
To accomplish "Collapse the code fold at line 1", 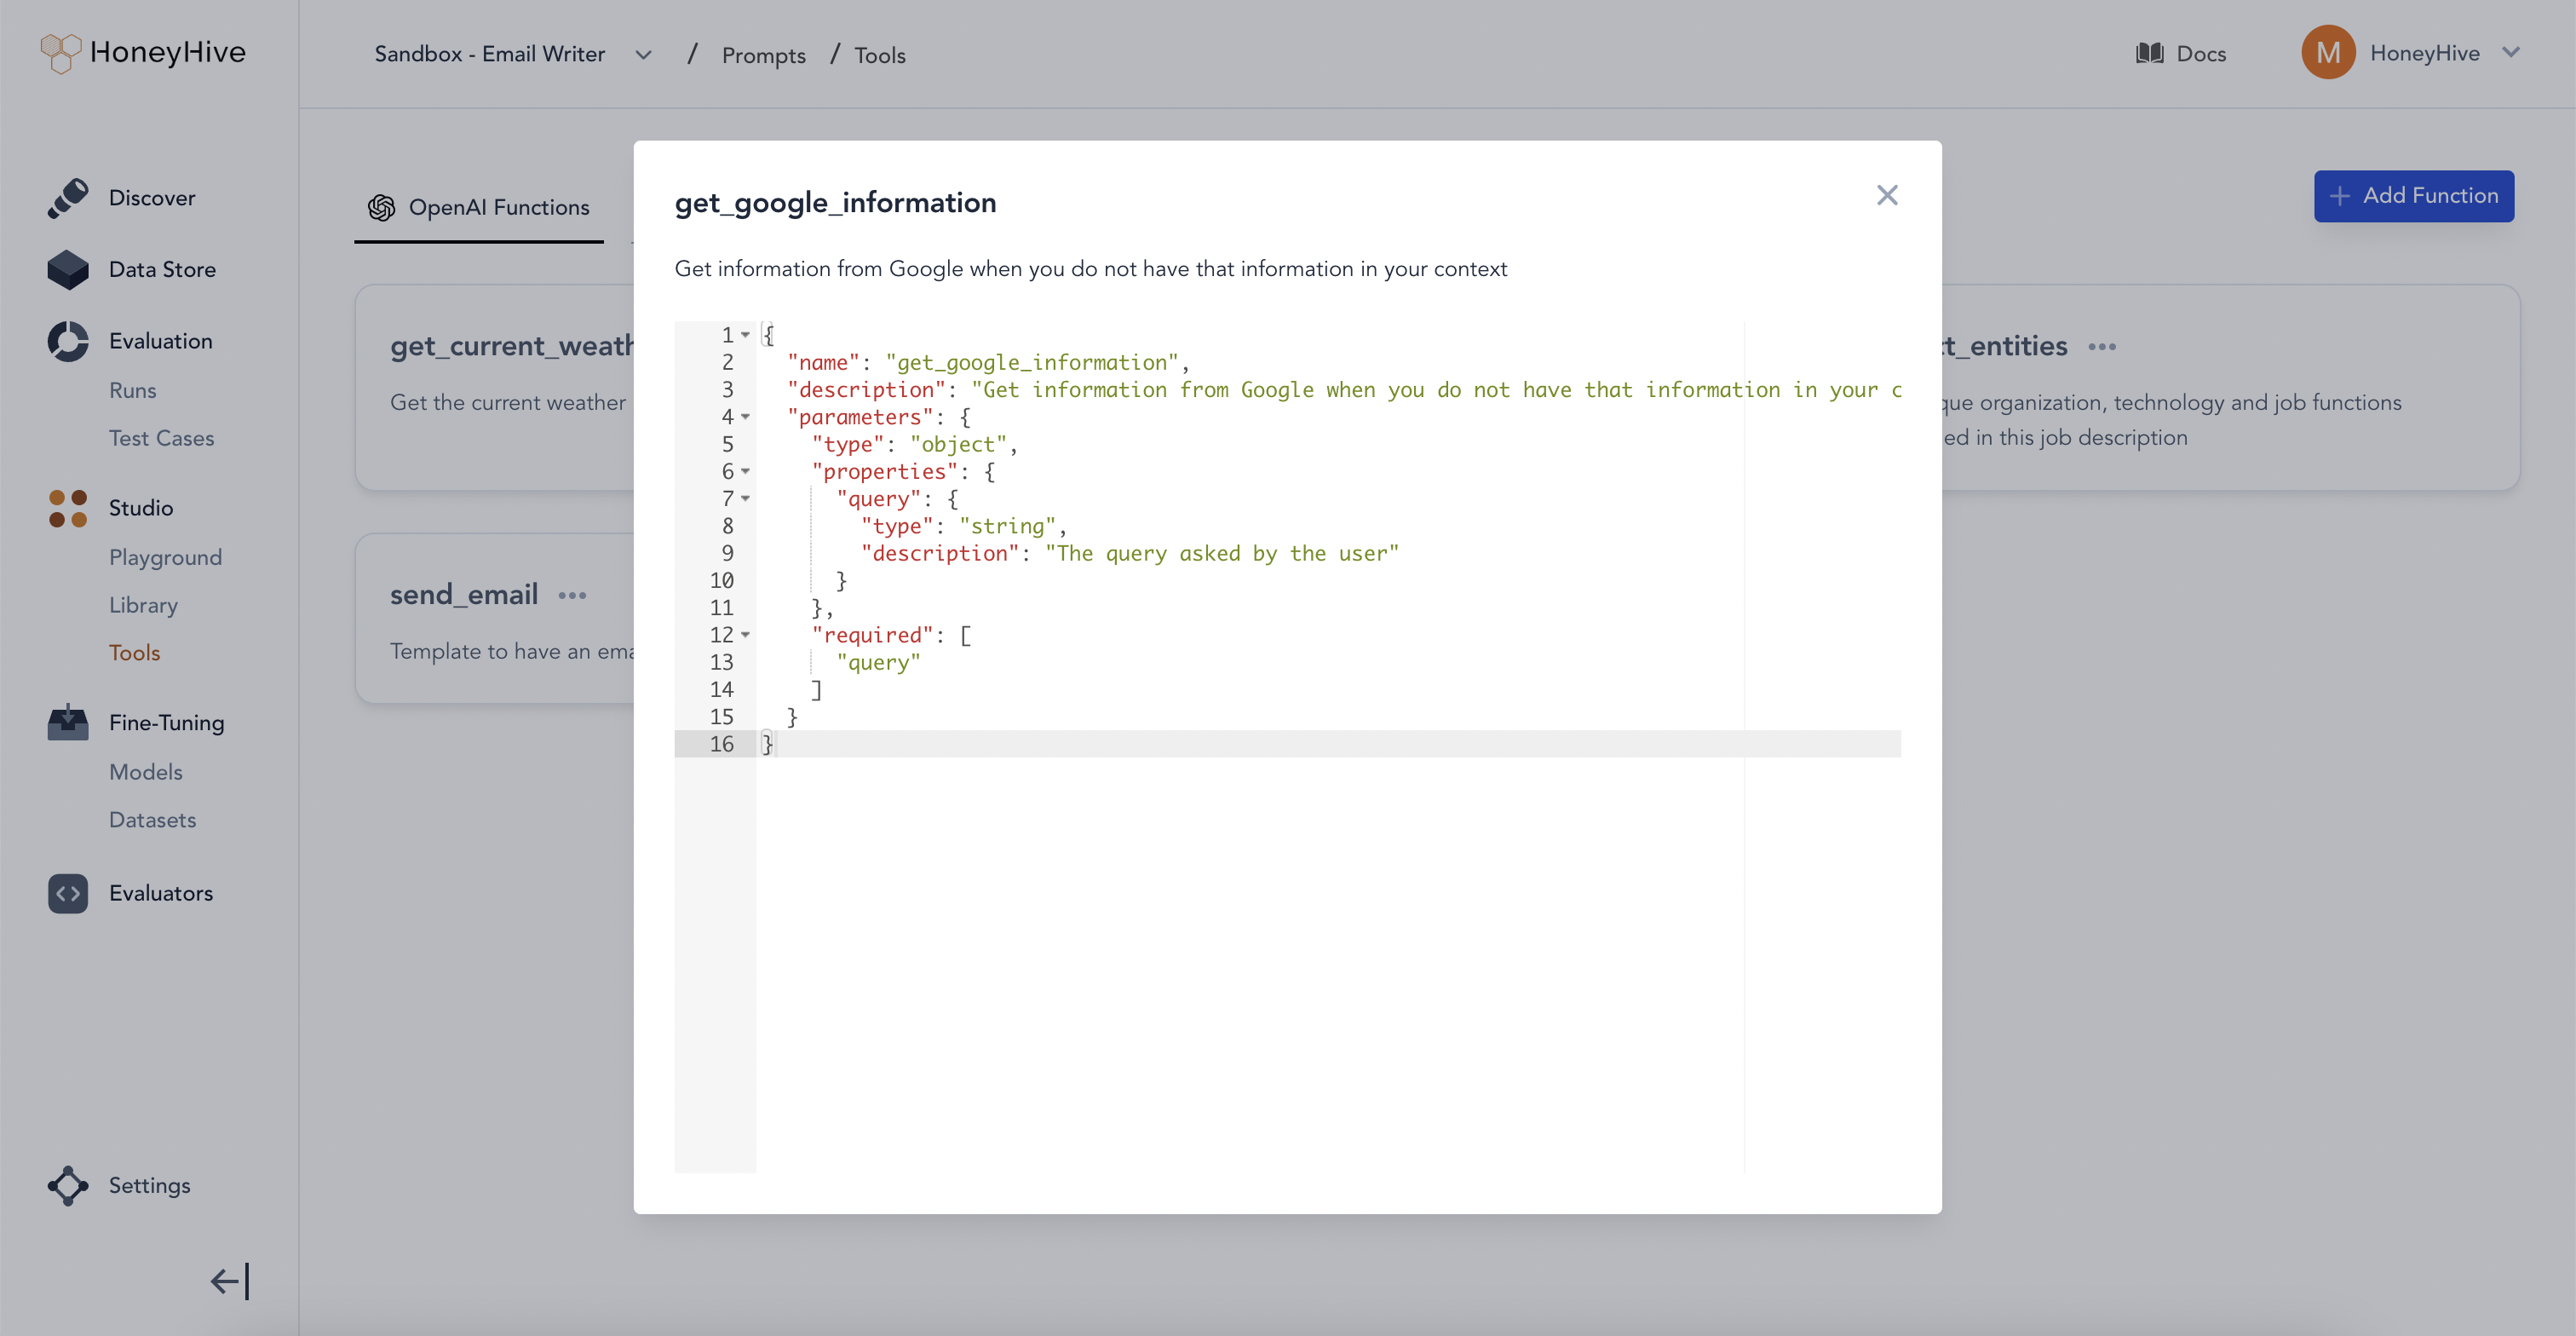I will point(746,335).
